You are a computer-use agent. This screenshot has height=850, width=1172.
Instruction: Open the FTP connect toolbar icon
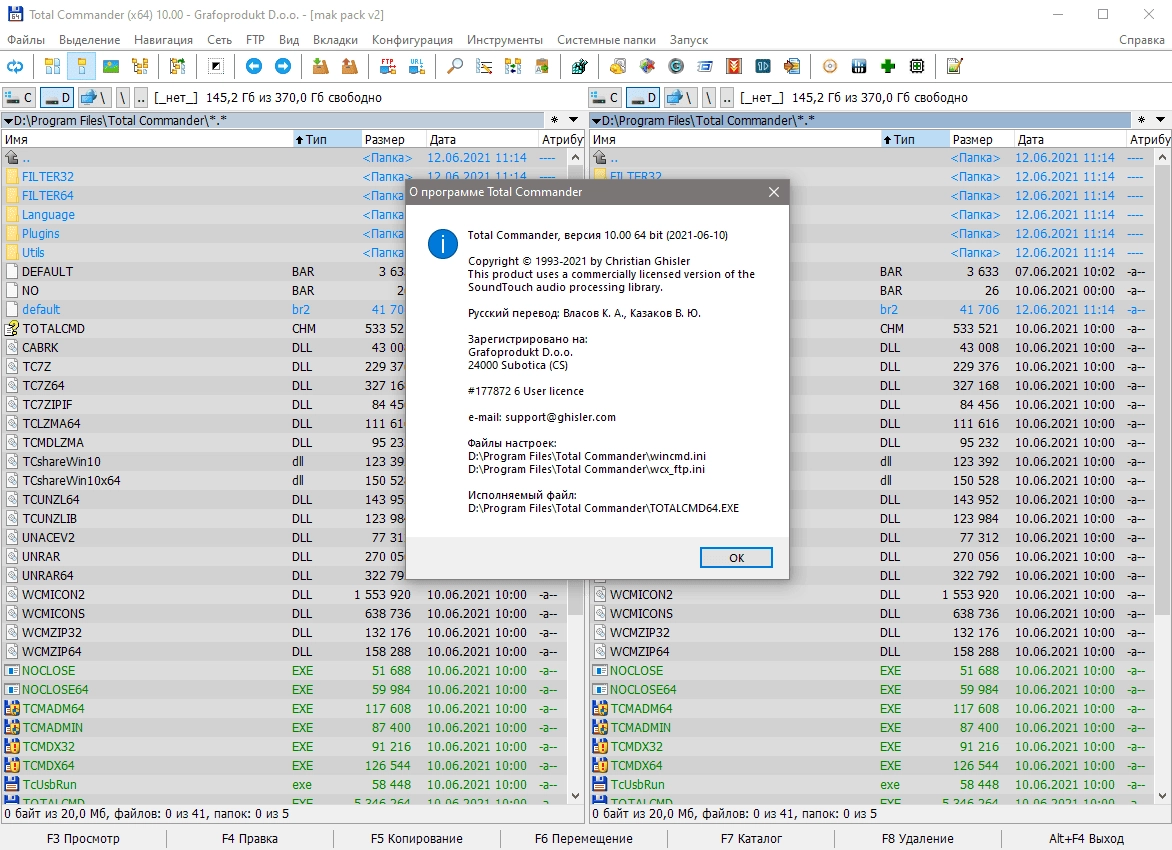(x=387, y=67)
